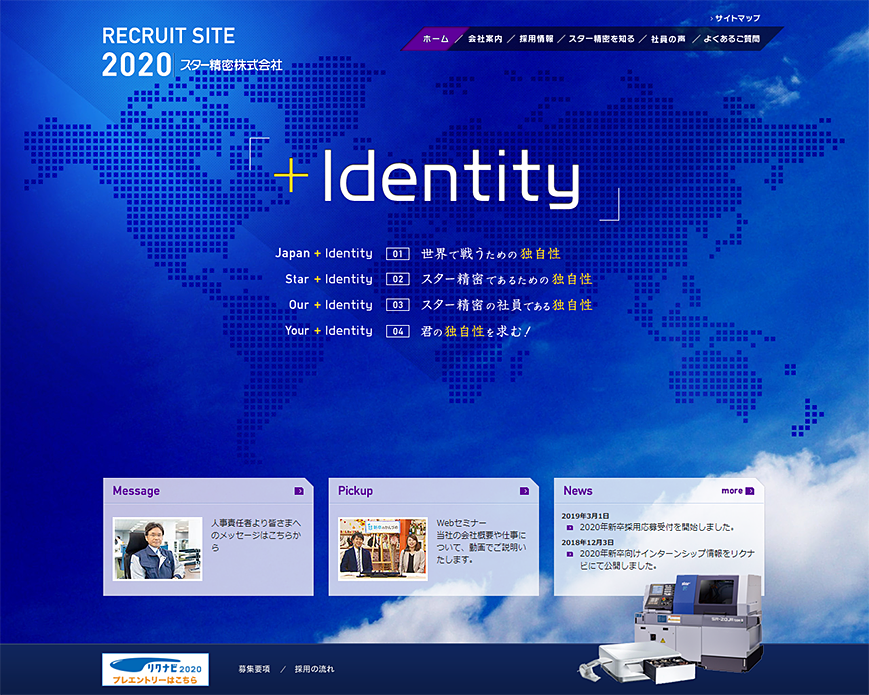Click the arrow icon on the Message panel header
The width and height of the screenshot is (869, 695).
pos(300,491)
